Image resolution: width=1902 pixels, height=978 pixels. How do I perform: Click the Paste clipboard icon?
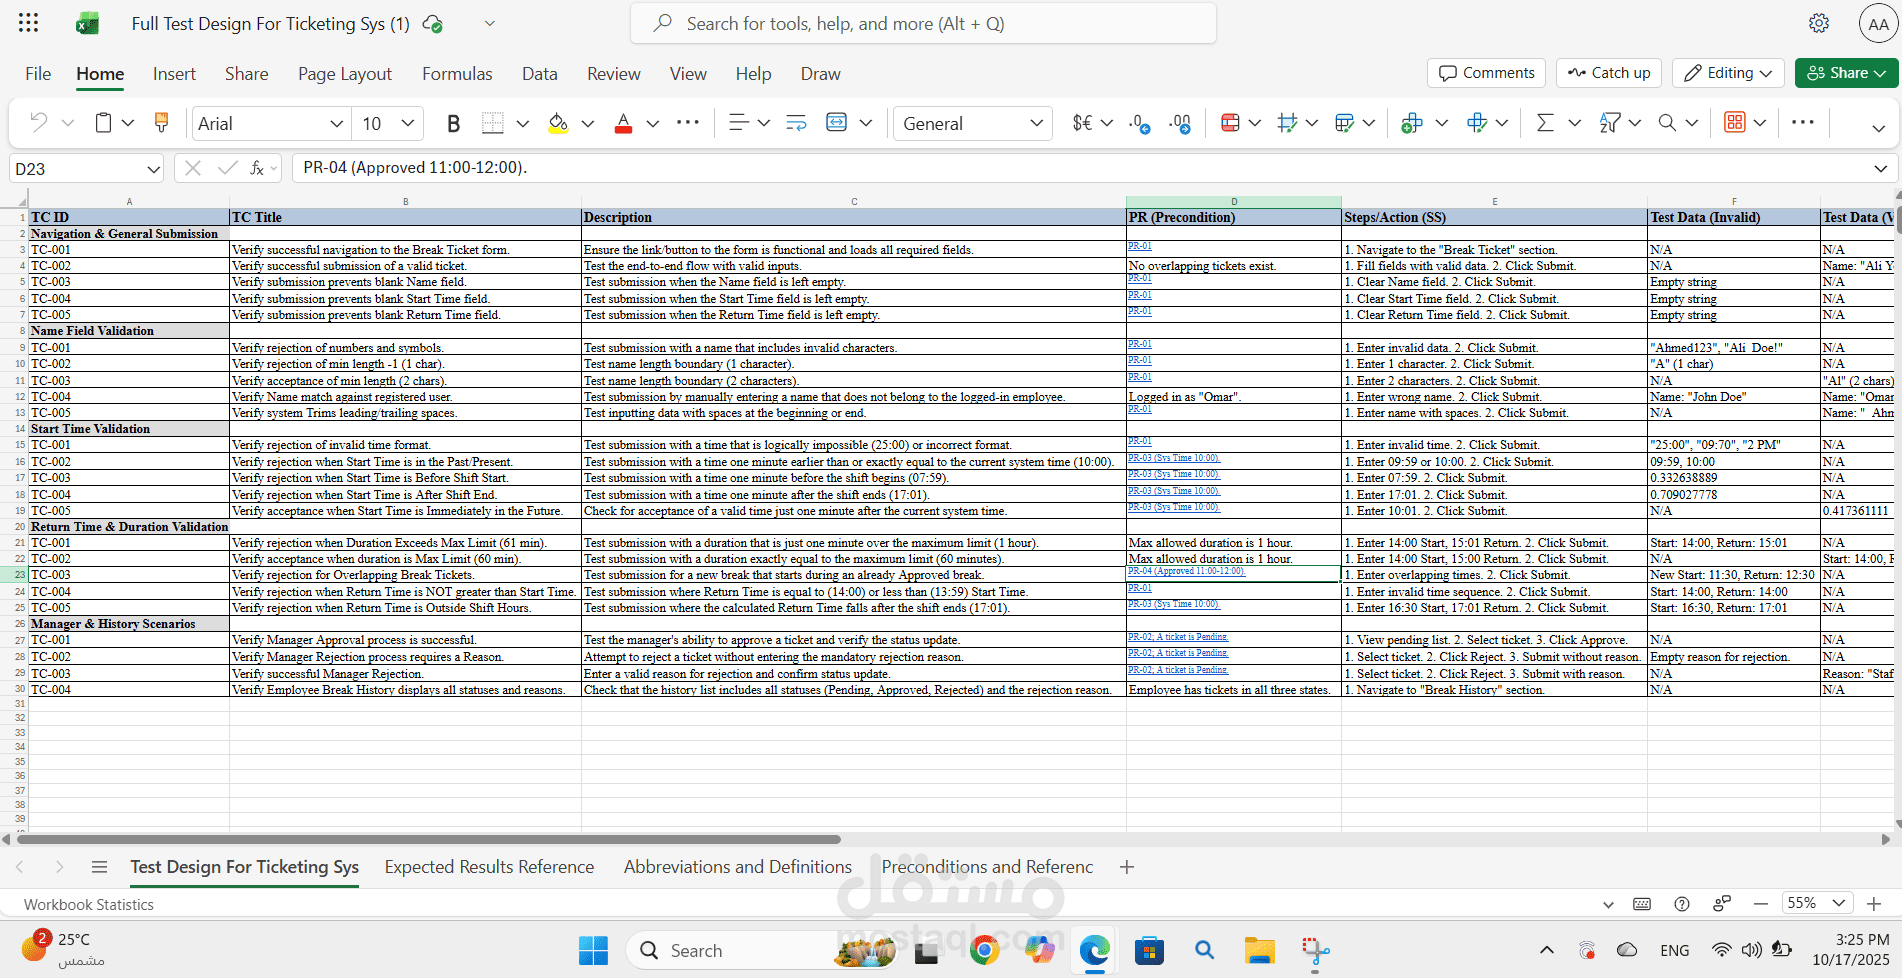point(103,123)
